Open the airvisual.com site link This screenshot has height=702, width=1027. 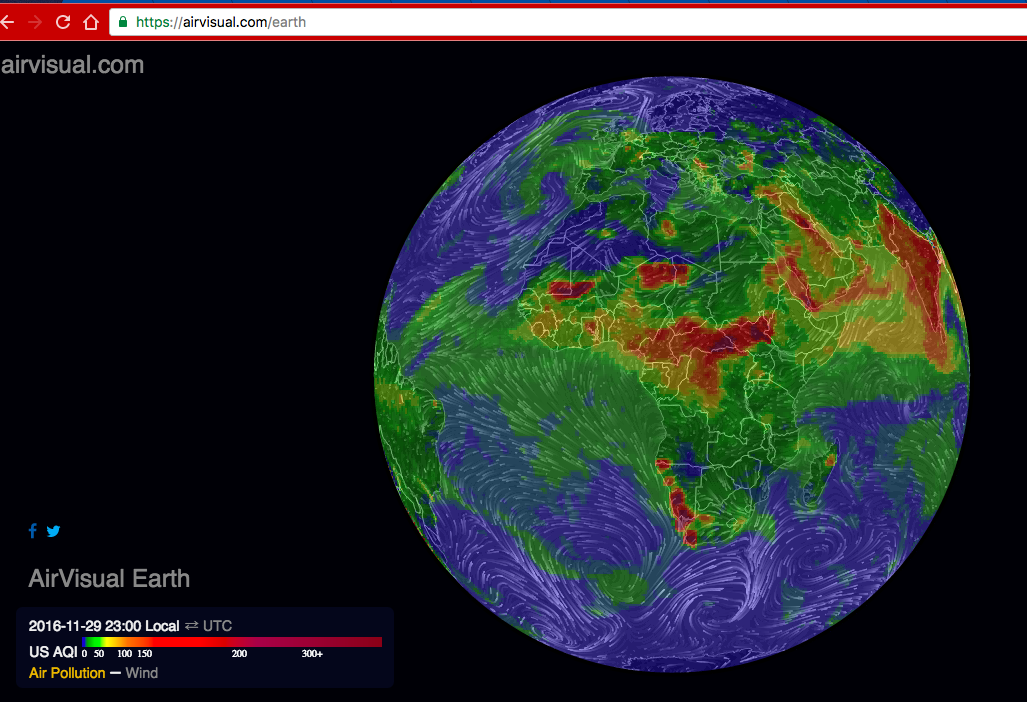[x=72, y=65]
